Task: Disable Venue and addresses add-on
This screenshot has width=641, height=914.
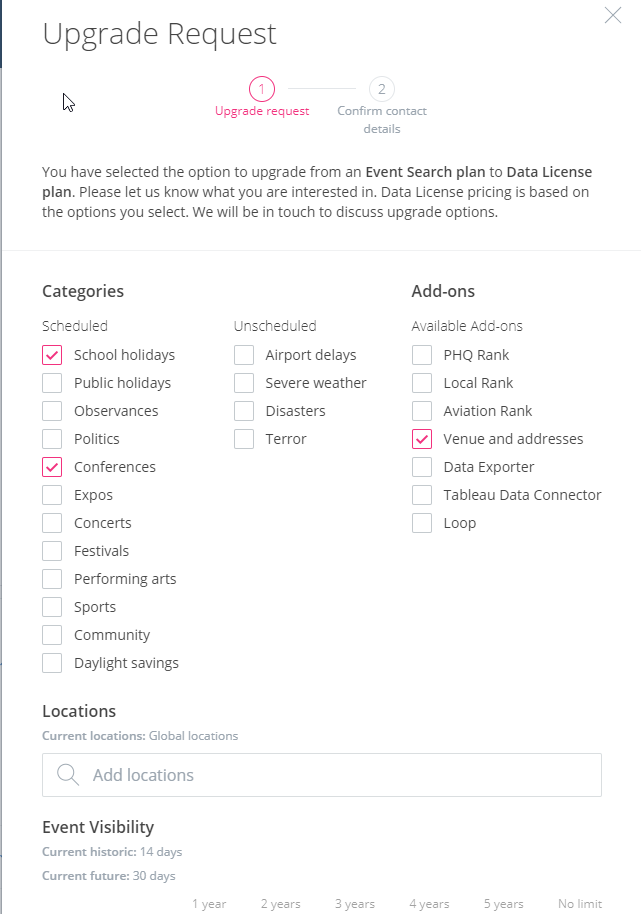Action: [x=422, y=439]
